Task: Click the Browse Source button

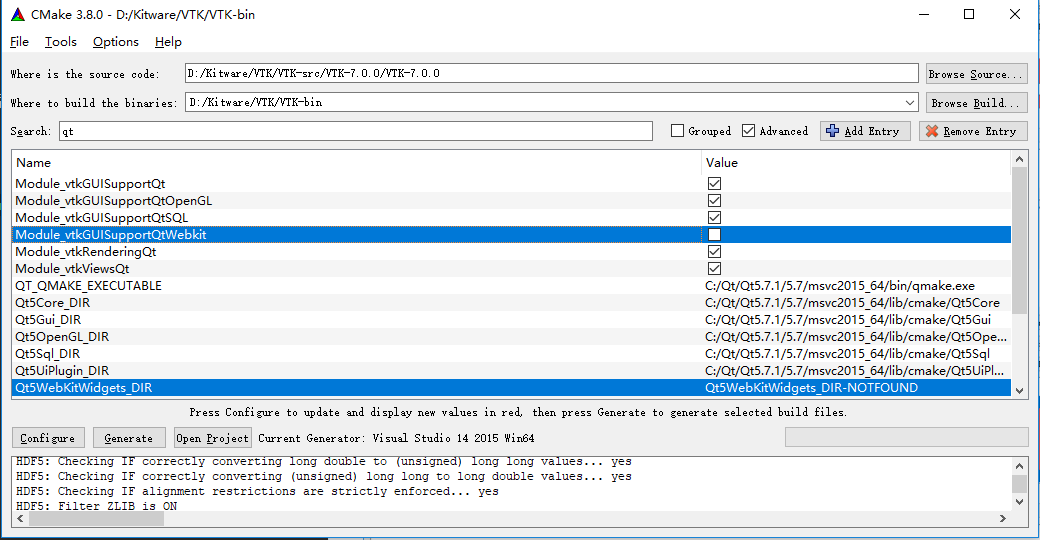Action: pyautogui.click(x=976, y=74)
